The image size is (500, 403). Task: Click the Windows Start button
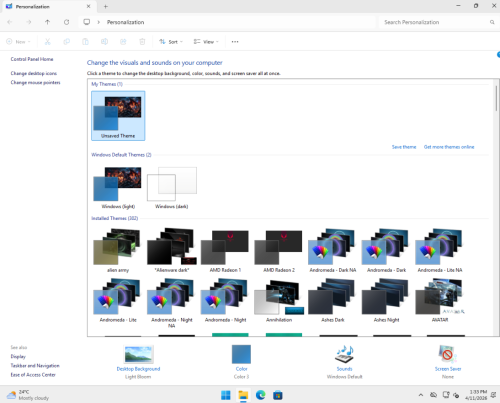tap(226, 395)
